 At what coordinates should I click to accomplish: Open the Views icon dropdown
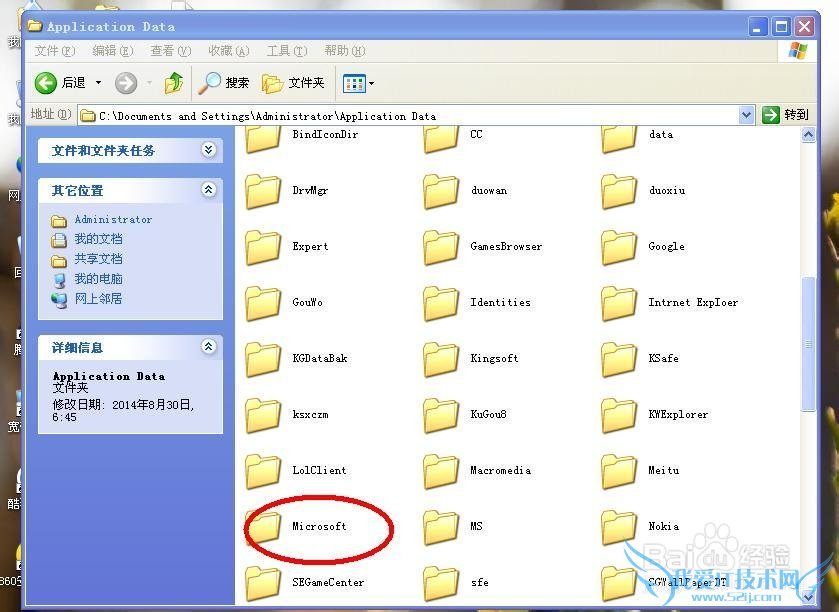point(358,83)
